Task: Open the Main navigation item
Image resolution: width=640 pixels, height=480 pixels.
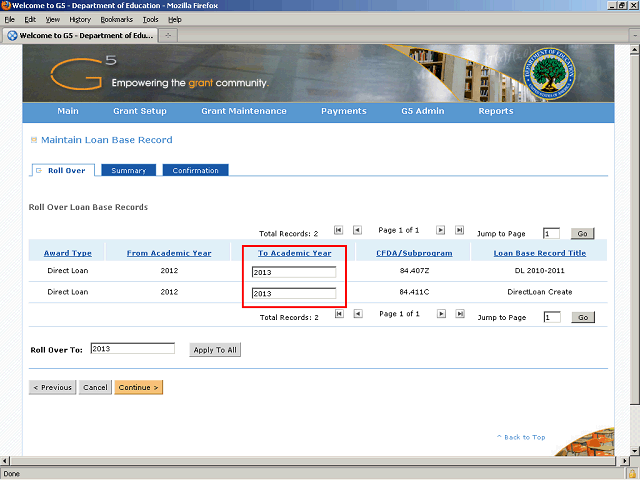Action: point(68,111)
